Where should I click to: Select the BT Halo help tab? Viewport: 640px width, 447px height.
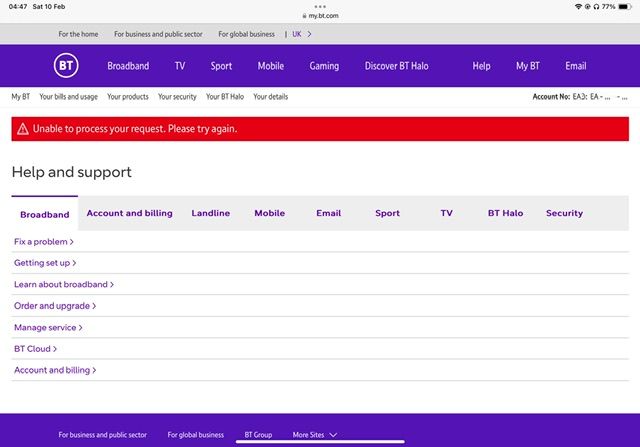[505, 213]
